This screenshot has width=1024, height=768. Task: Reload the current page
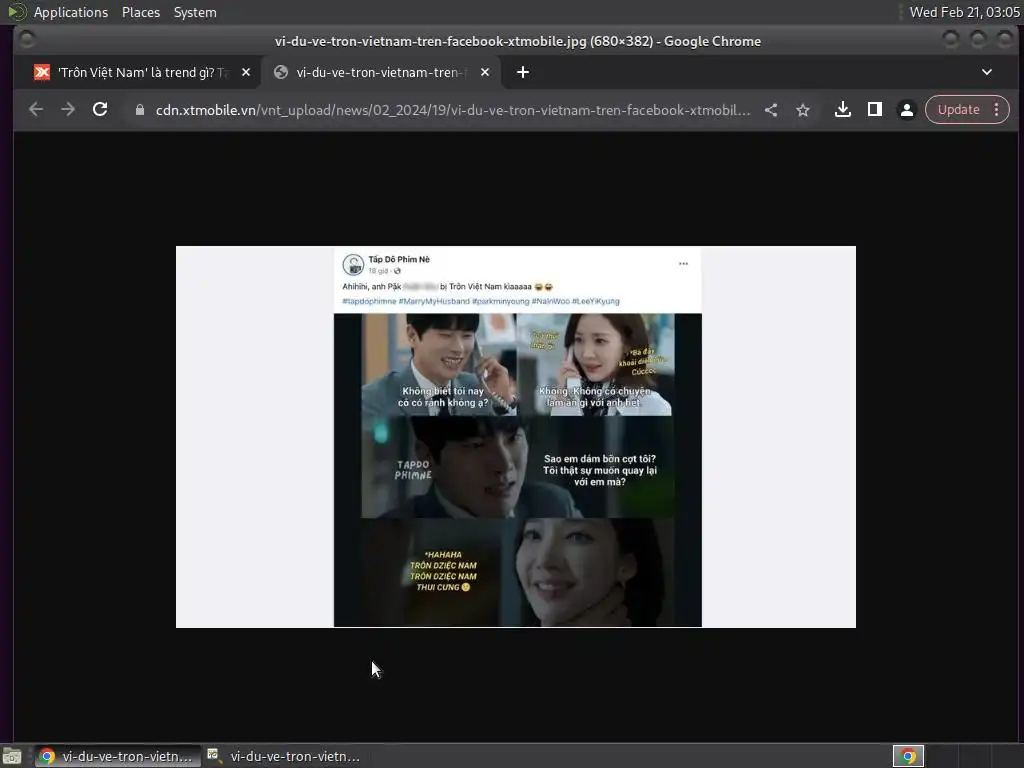[100, 110]
